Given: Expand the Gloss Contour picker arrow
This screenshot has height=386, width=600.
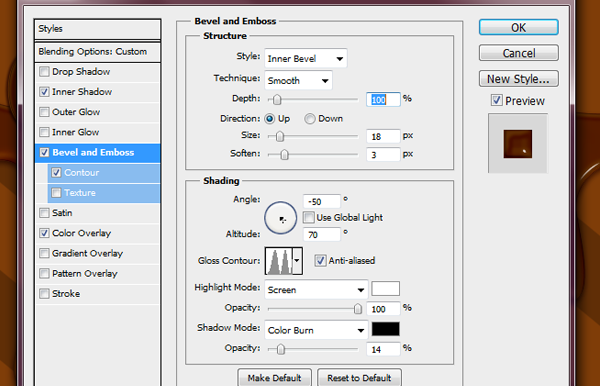Looking at the screenshot, I should [x=297, y=261].
